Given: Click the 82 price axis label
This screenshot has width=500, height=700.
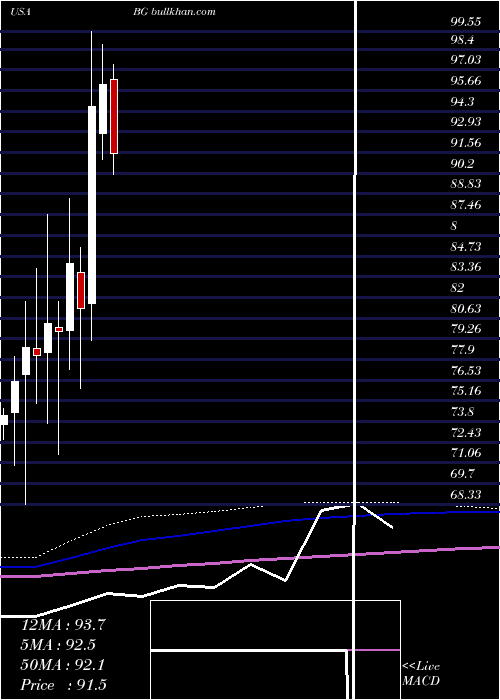Looking at the screenshot, I should pos(457,288).
